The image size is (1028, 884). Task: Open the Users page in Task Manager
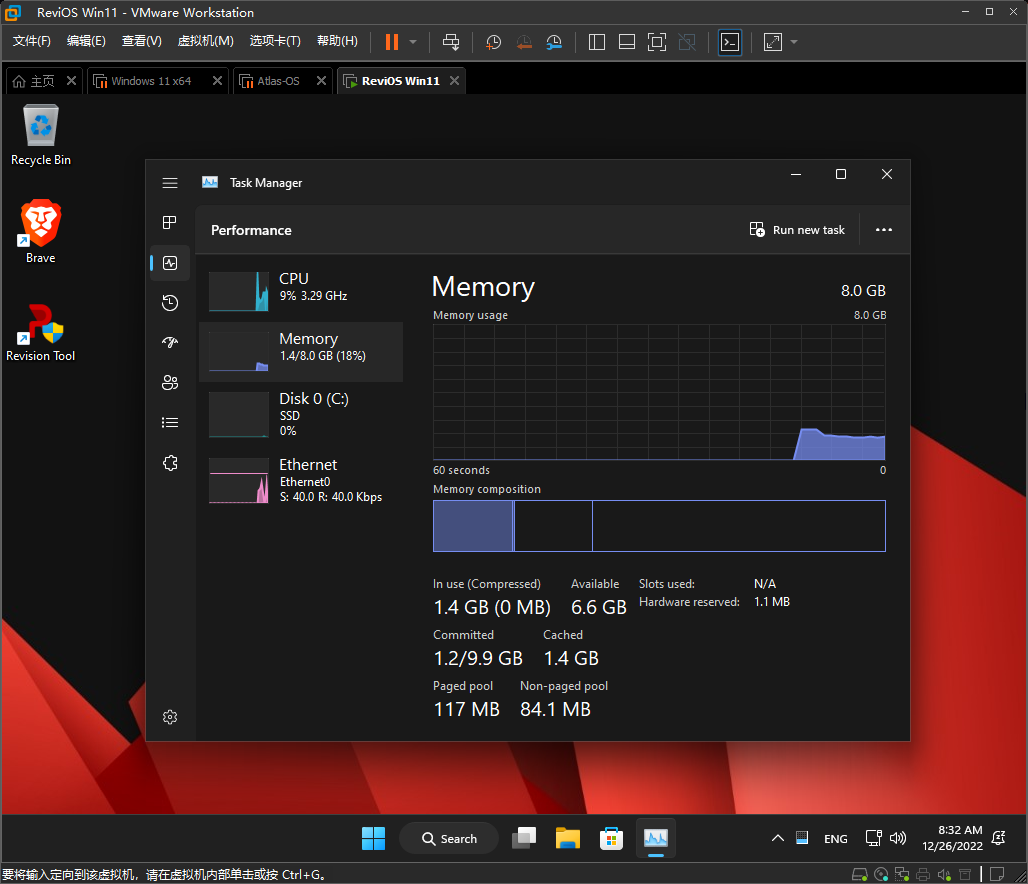(x=170, y=383)
